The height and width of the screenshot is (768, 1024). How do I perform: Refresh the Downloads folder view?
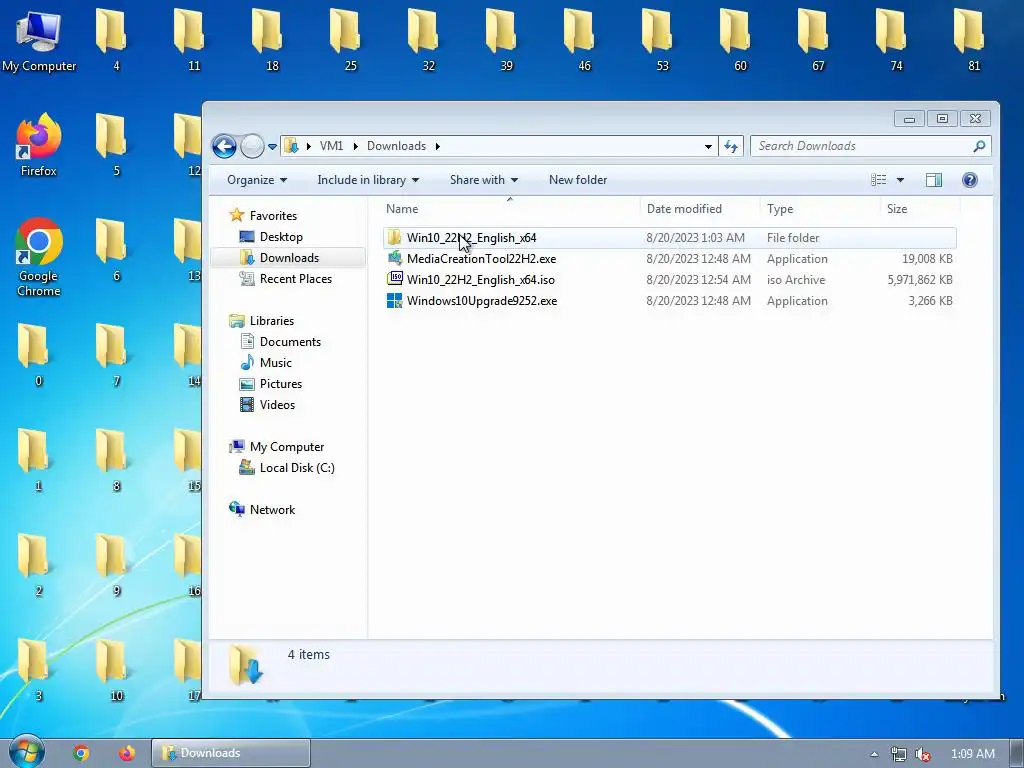point(731,146)
